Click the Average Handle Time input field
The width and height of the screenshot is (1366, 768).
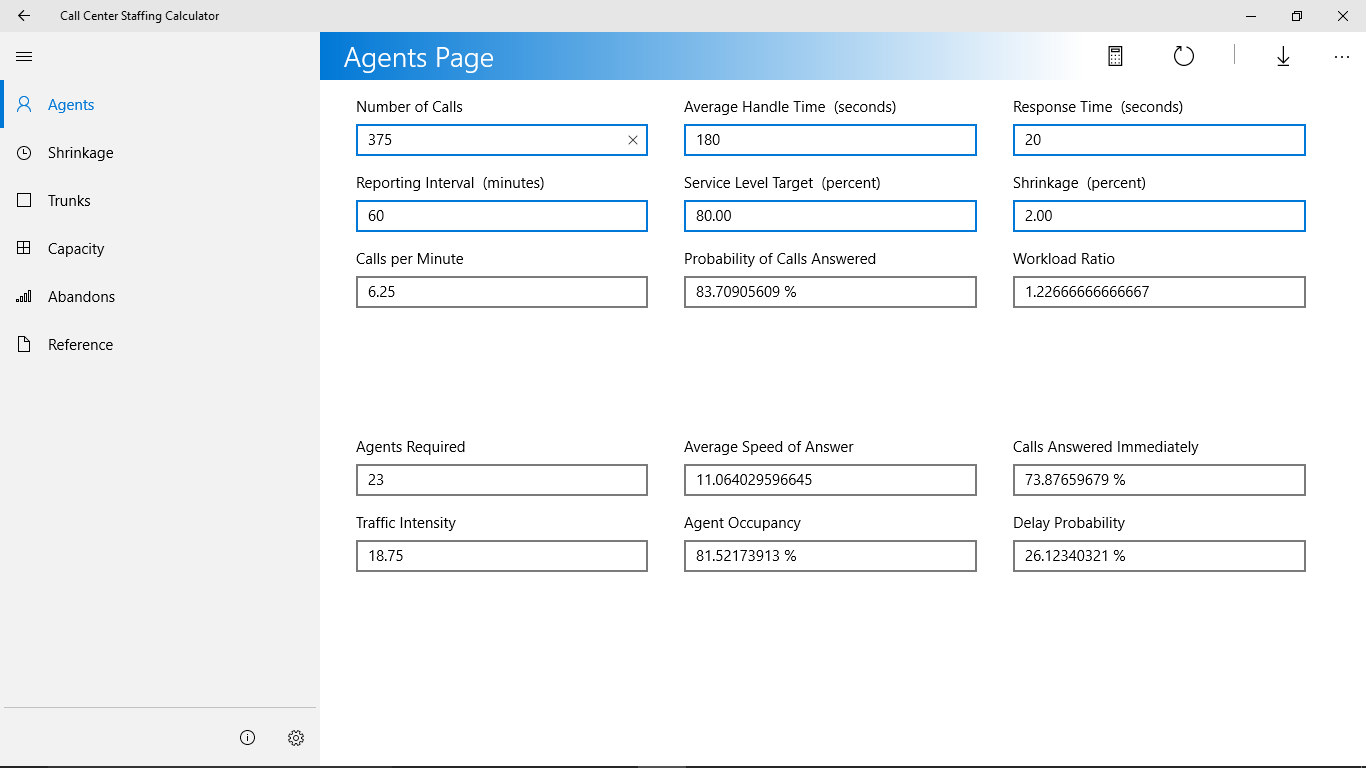tap(830, 140)
